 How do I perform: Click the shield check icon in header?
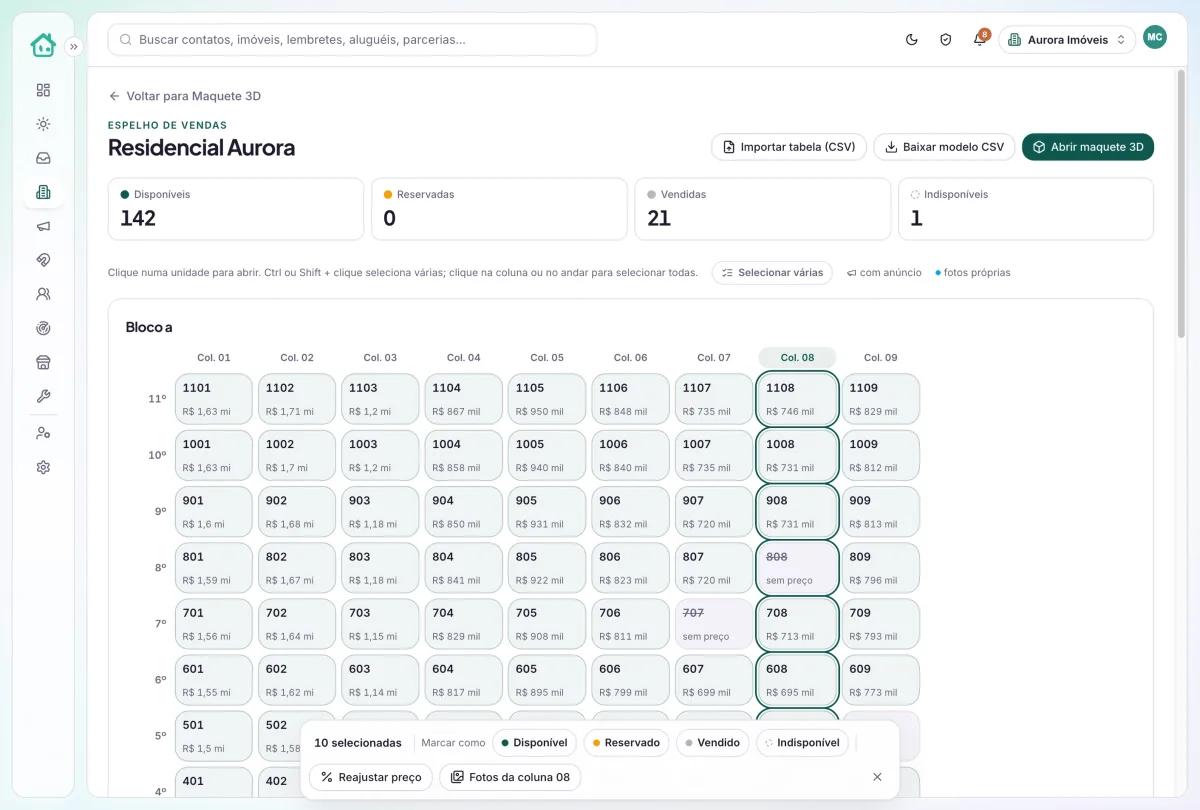point(945,40)
